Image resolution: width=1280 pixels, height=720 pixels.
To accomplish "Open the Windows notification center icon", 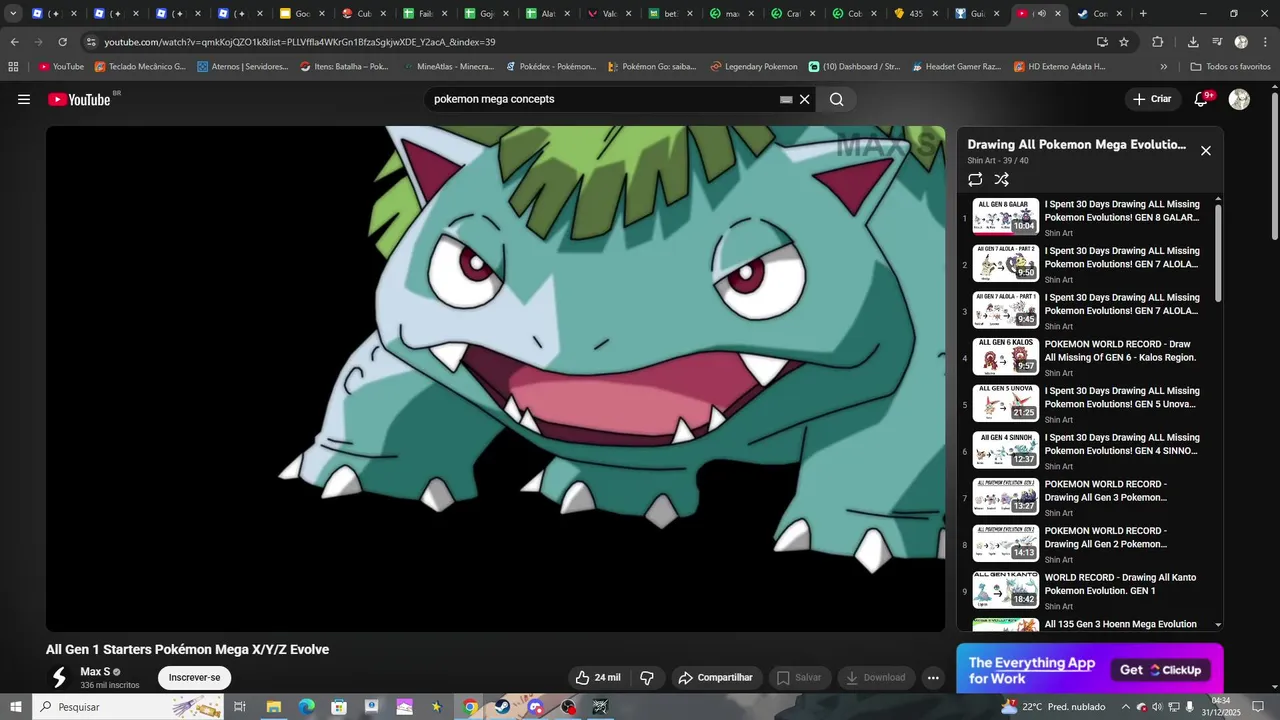I will click(x=1259, y=707).
